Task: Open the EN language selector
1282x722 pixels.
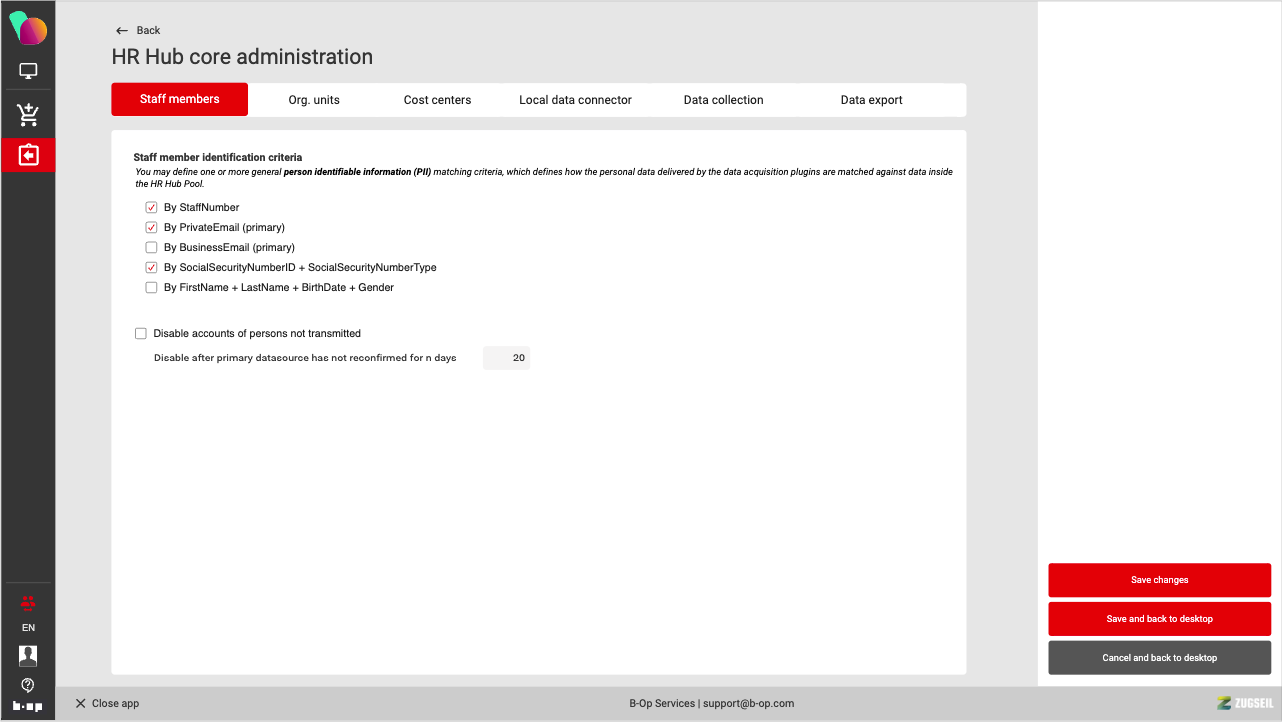Action: click(28, 628)
